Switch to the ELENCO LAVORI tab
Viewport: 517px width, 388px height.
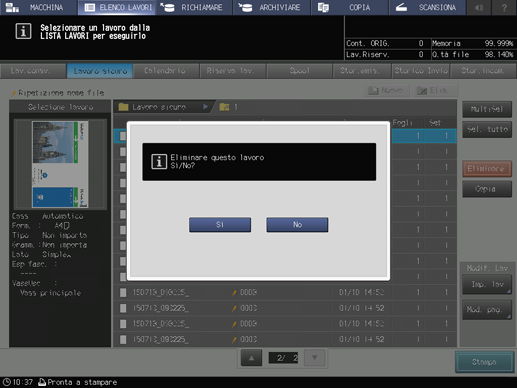[116, 7]
